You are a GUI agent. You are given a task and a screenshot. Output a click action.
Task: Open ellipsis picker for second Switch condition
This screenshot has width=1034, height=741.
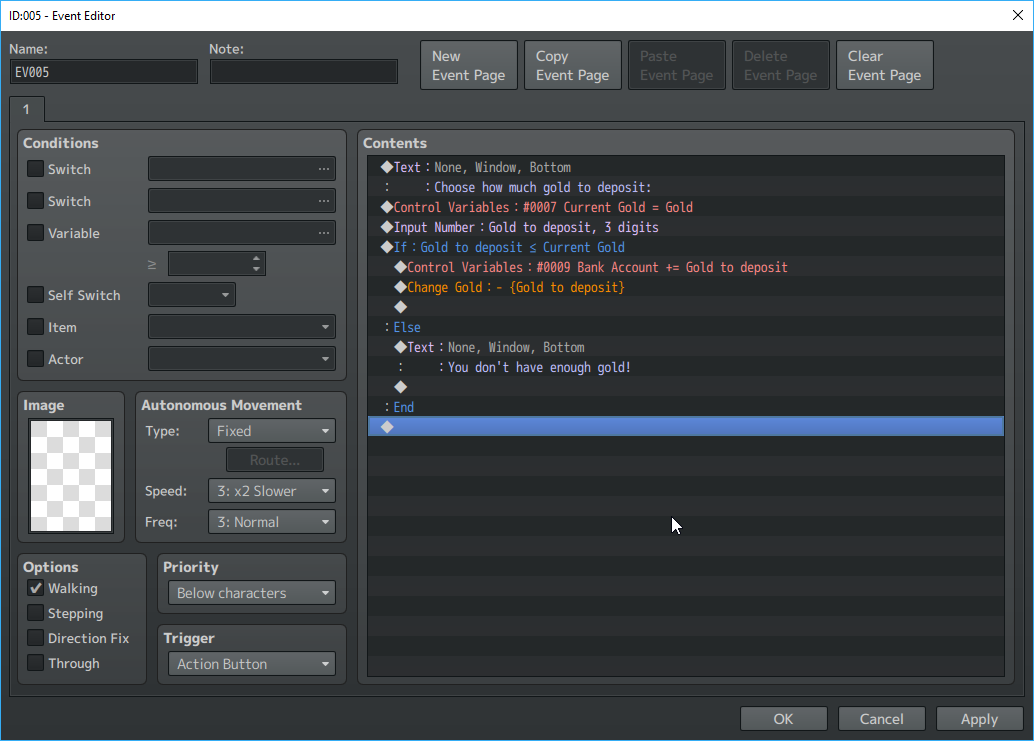323,201
